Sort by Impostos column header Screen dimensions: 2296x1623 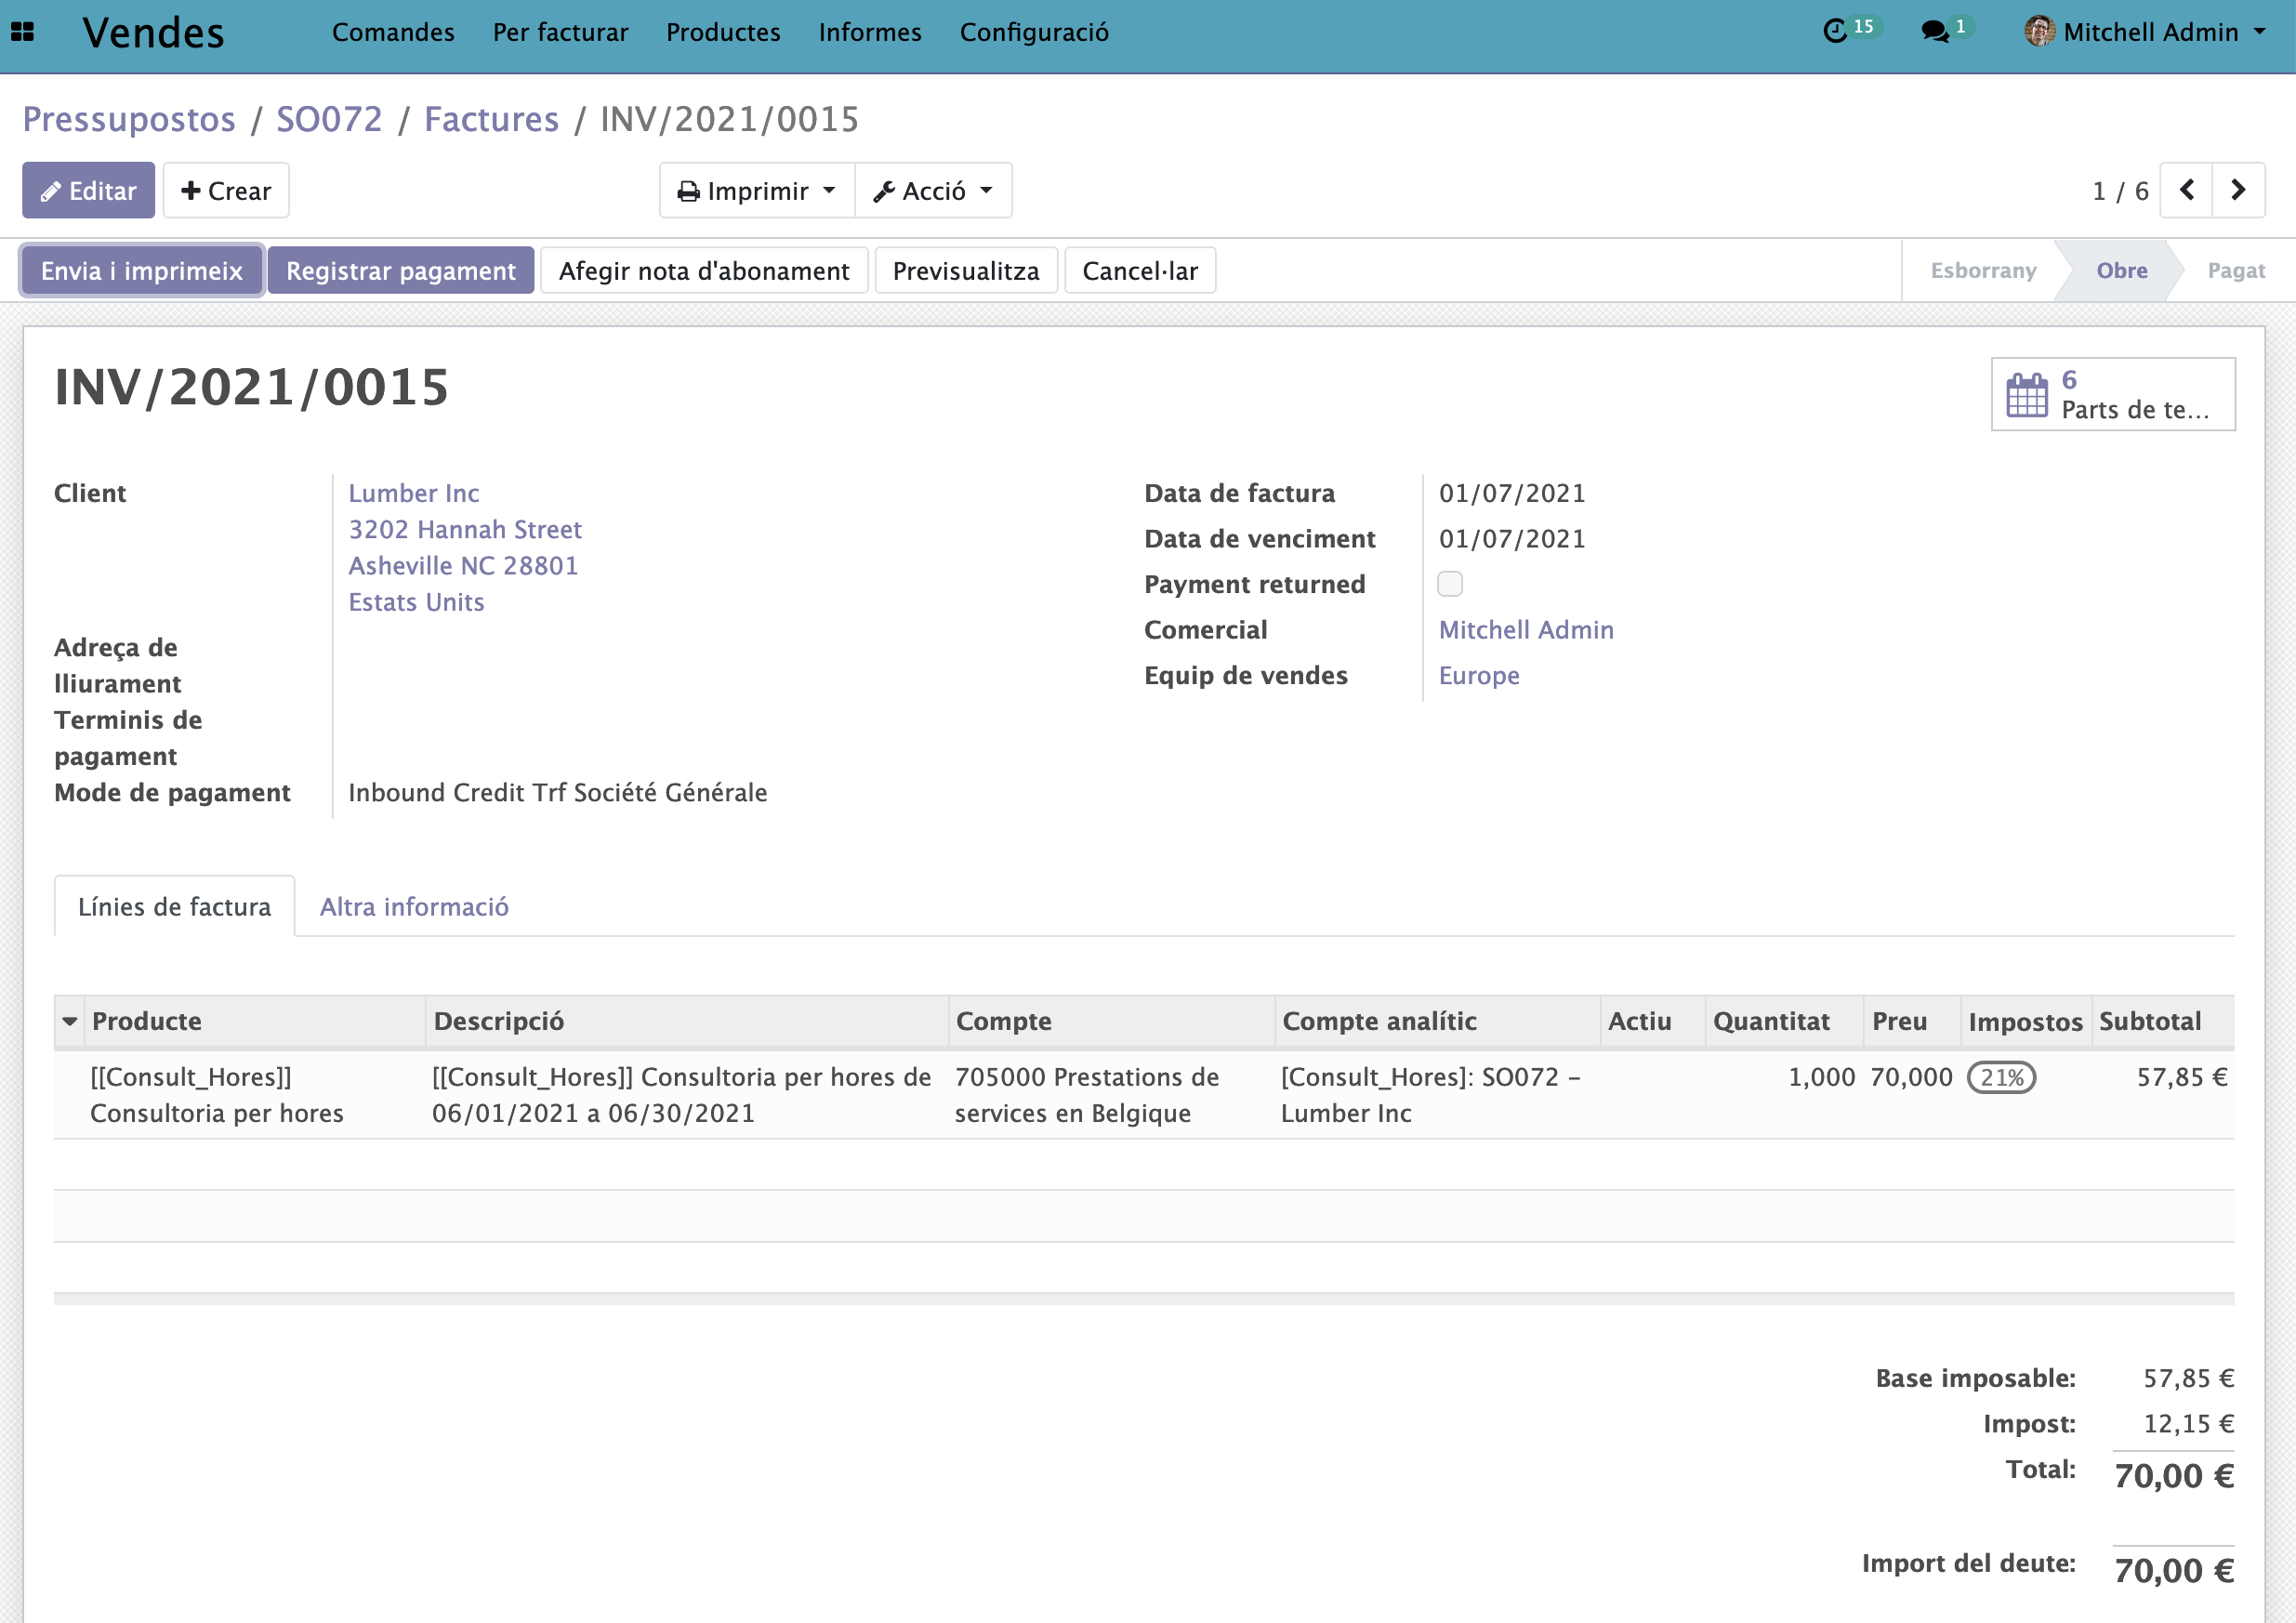coord(2025,1021)
